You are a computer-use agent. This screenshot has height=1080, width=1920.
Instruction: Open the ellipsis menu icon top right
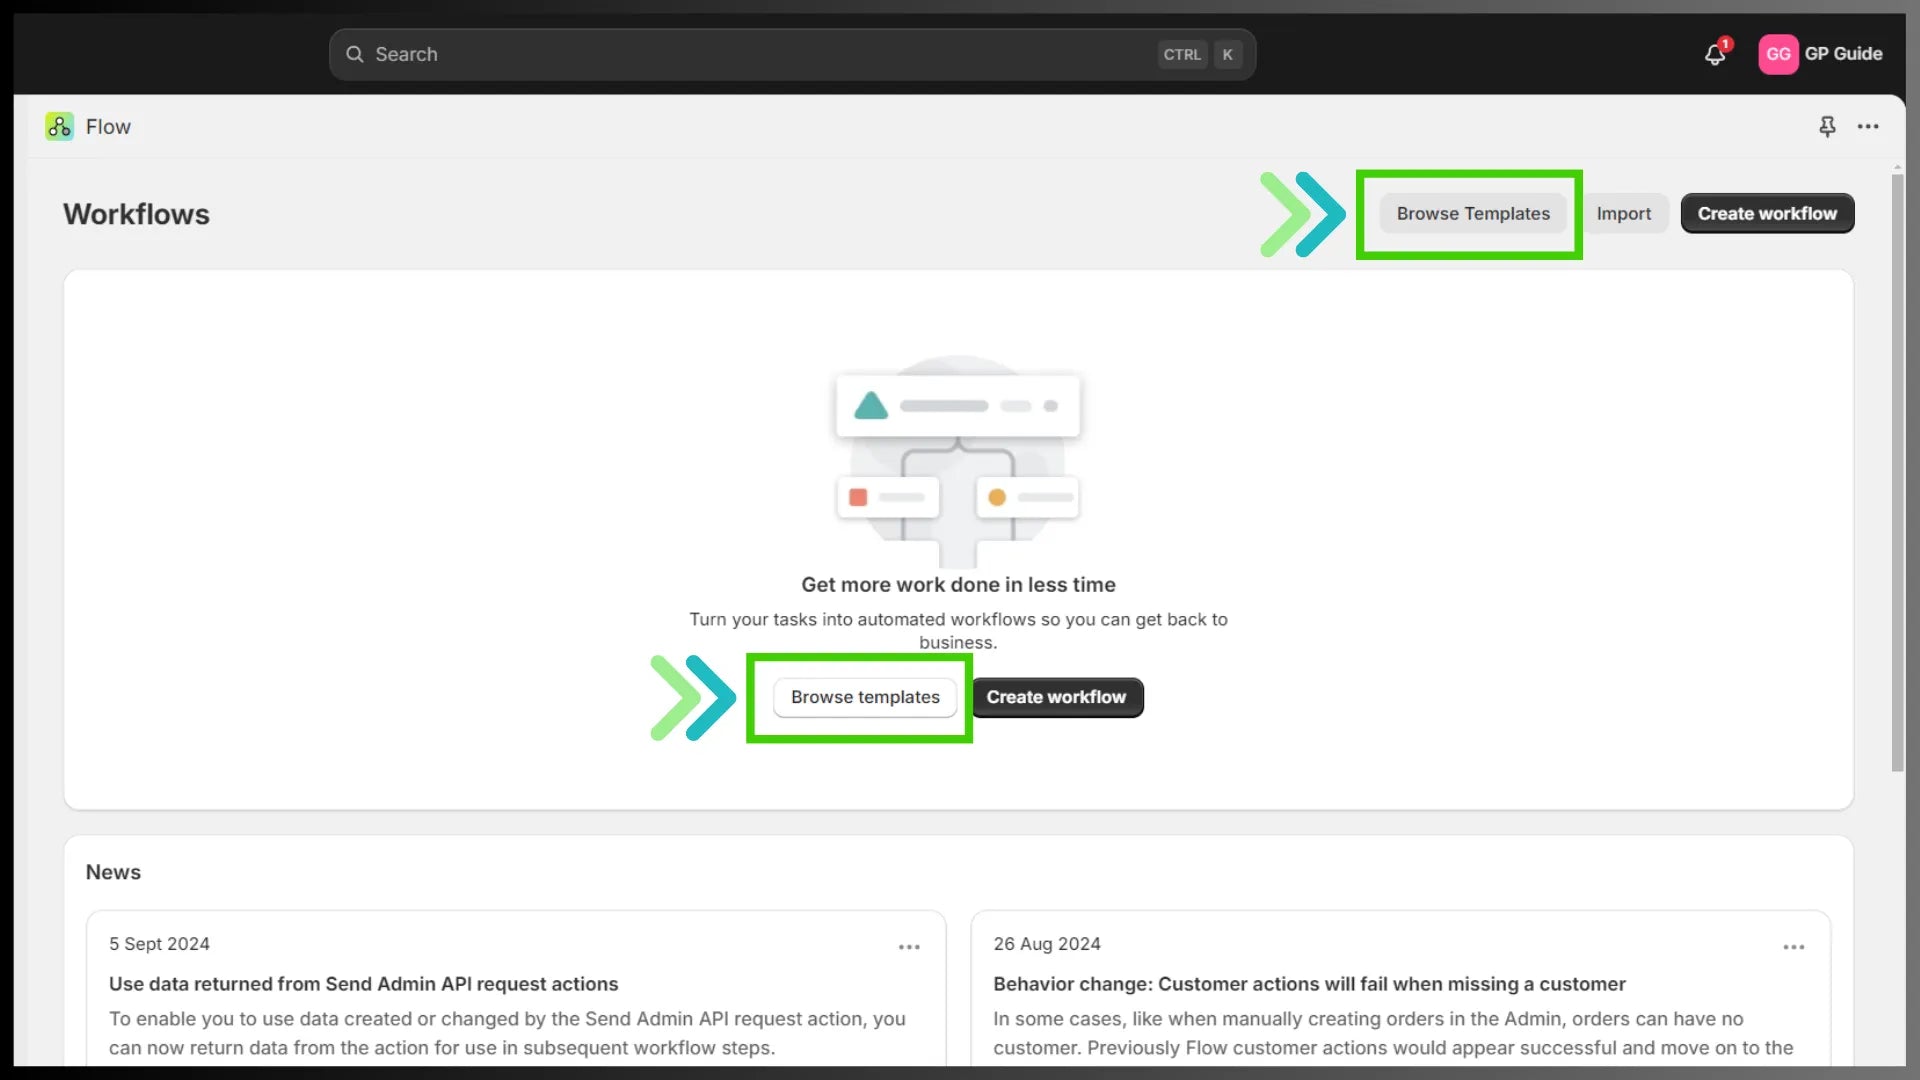tap(1869, 127)
